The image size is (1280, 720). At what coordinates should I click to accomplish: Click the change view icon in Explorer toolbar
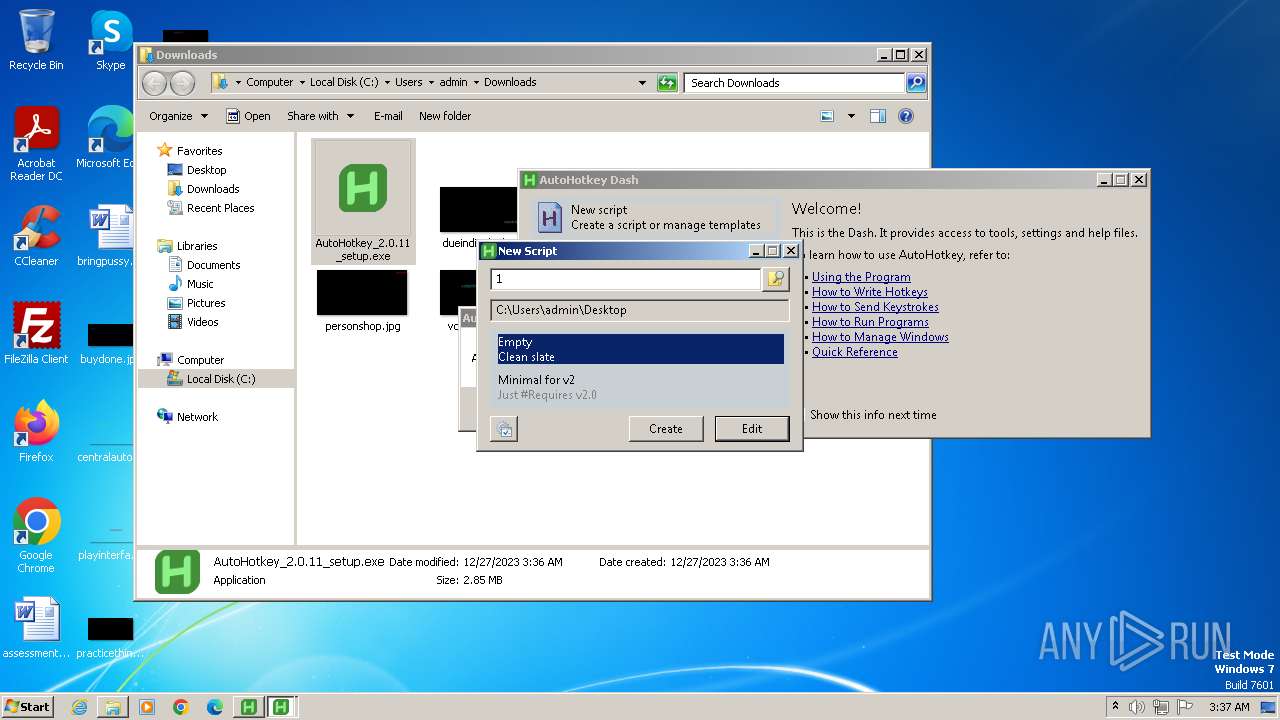(x=827, y=116)
